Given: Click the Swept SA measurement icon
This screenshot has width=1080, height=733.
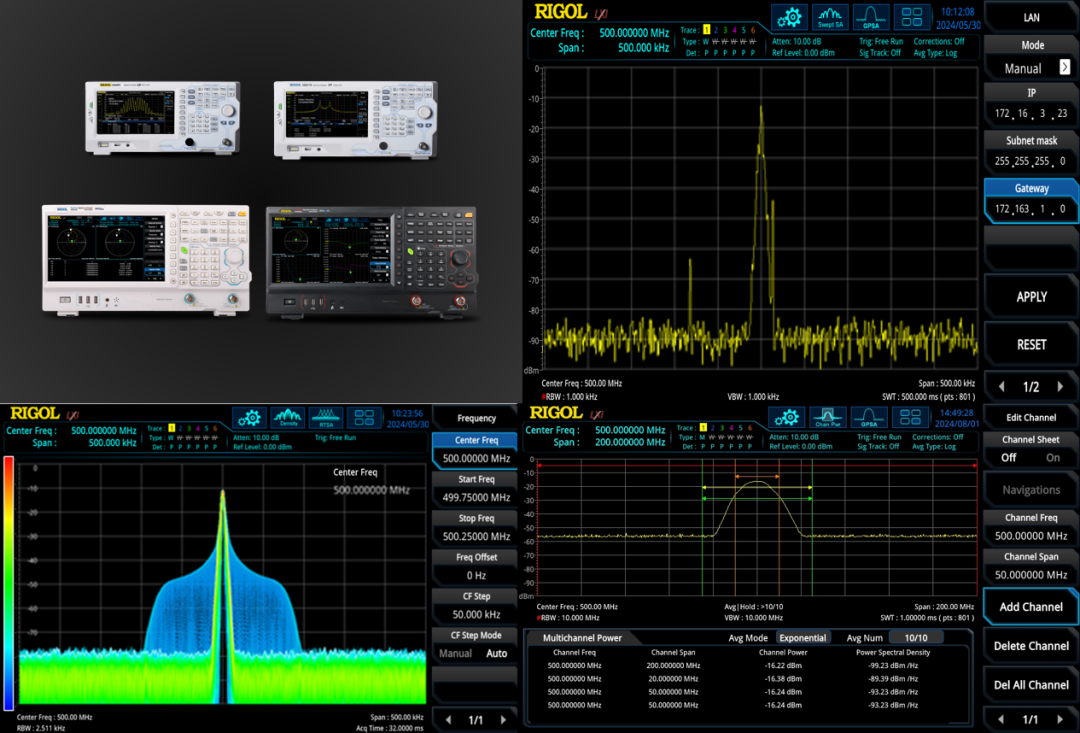Looking at the screenshot, I should (830, 17).
